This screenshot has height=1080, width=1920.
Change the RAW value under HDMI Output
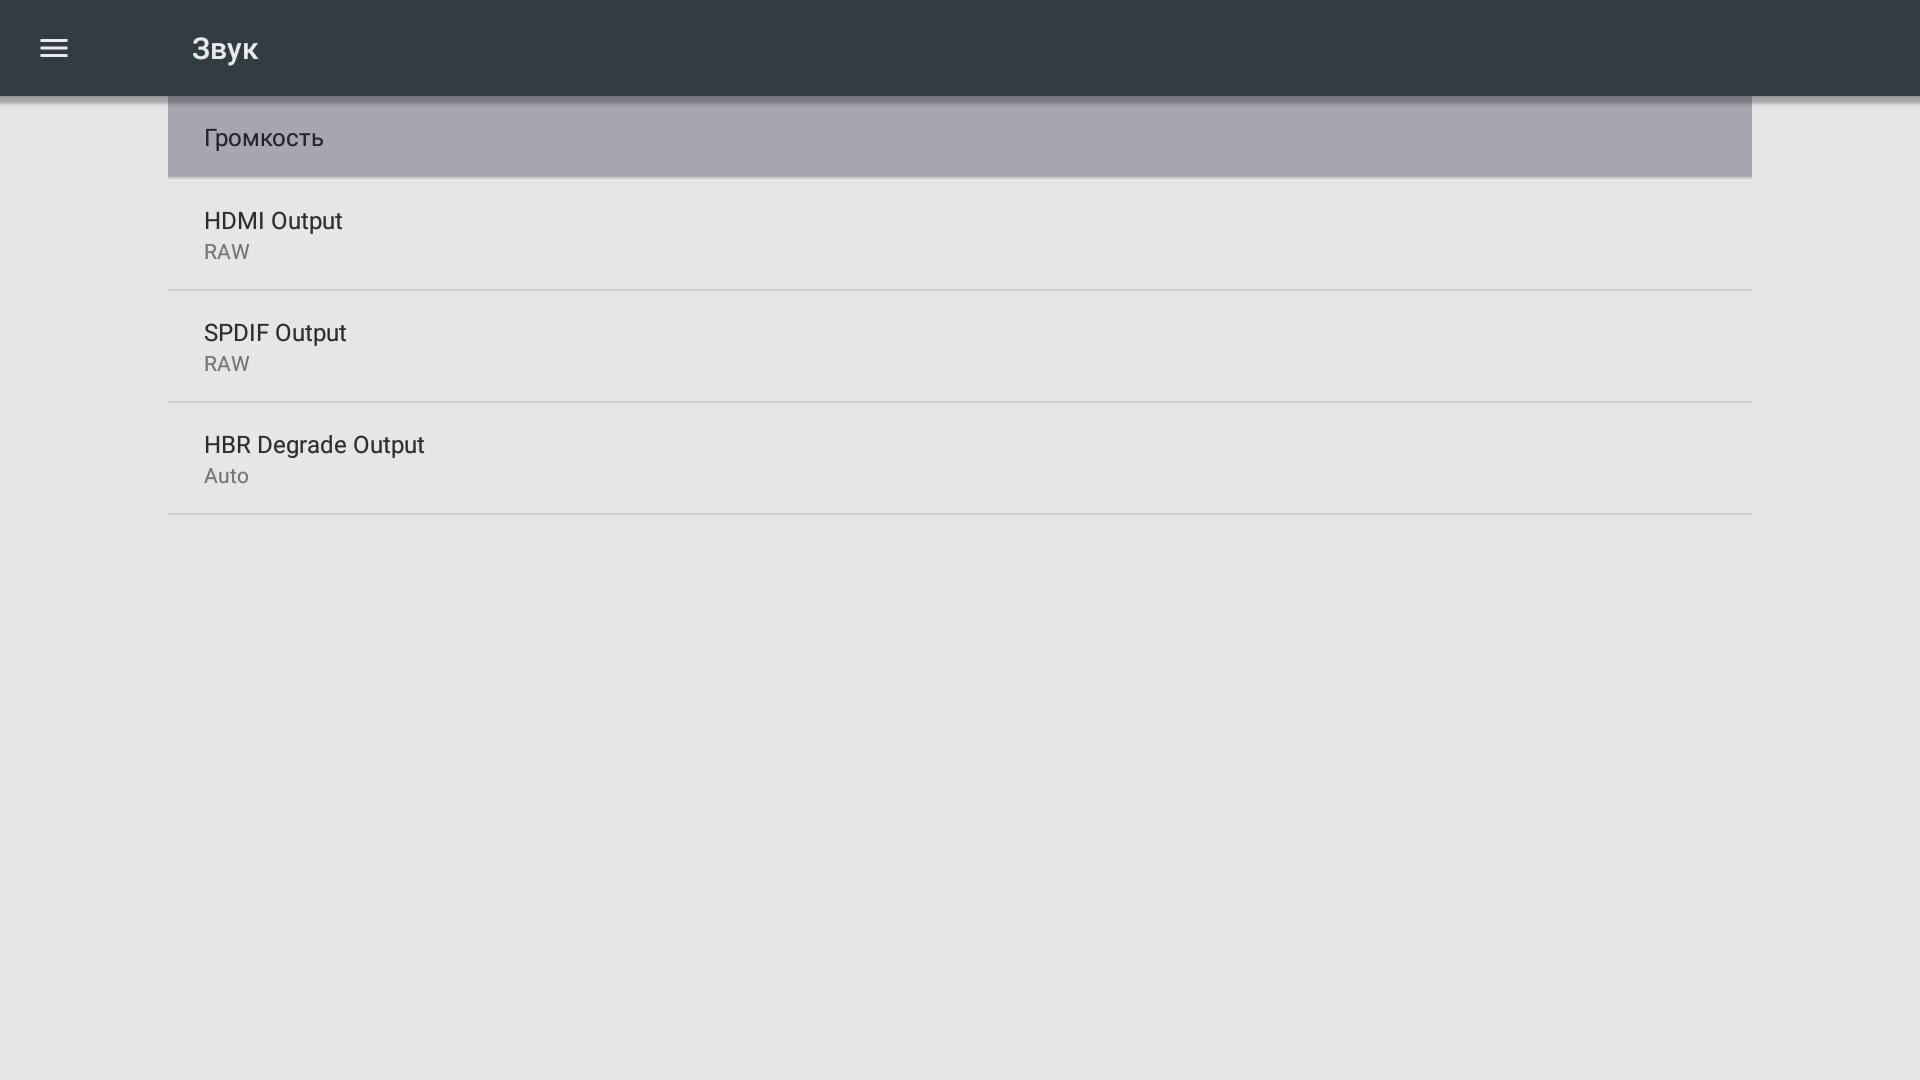[227, 252]
